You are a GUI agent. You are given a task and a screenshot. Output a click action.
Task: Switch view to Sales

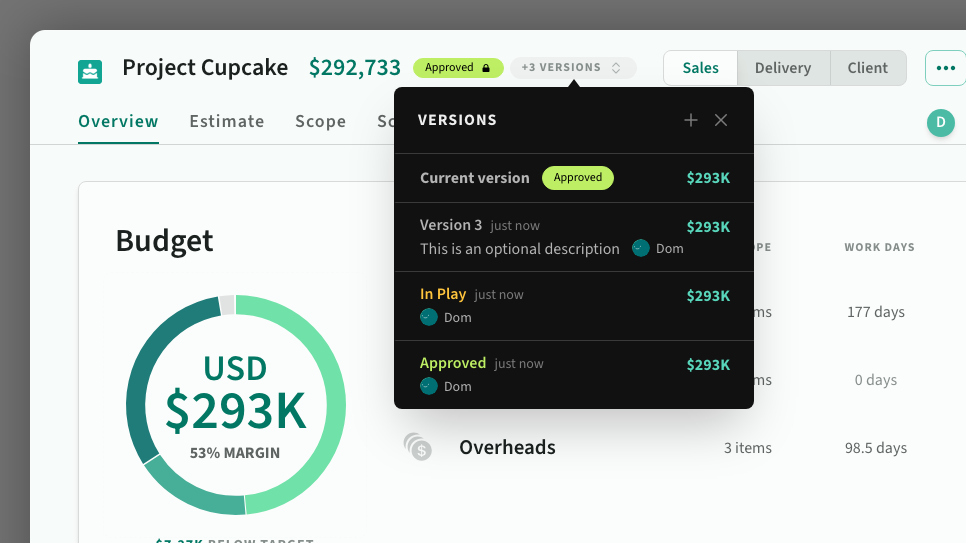click(700, 68)
